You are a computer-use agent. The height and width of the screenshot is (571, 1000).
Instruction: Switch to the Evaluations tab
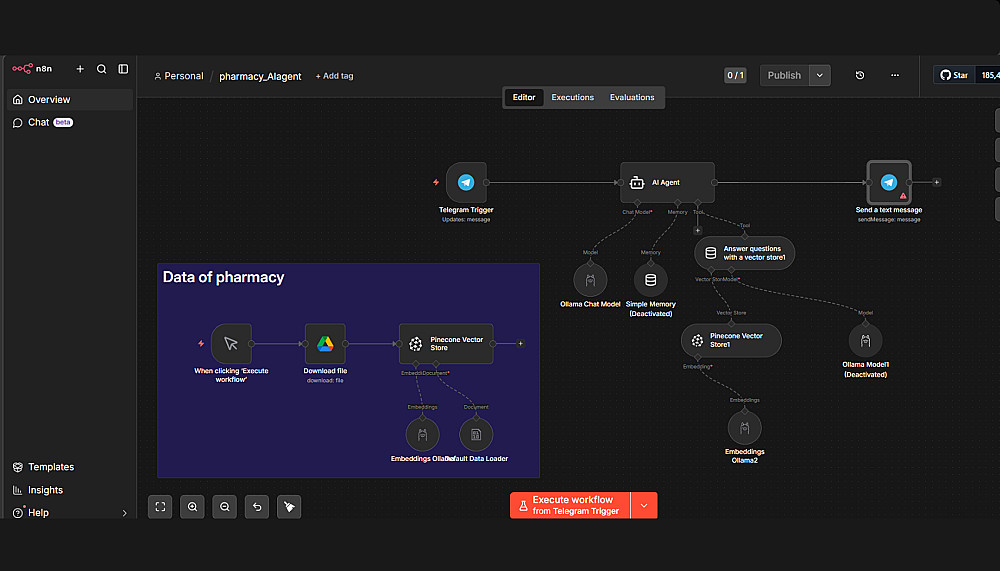point(632,98)
